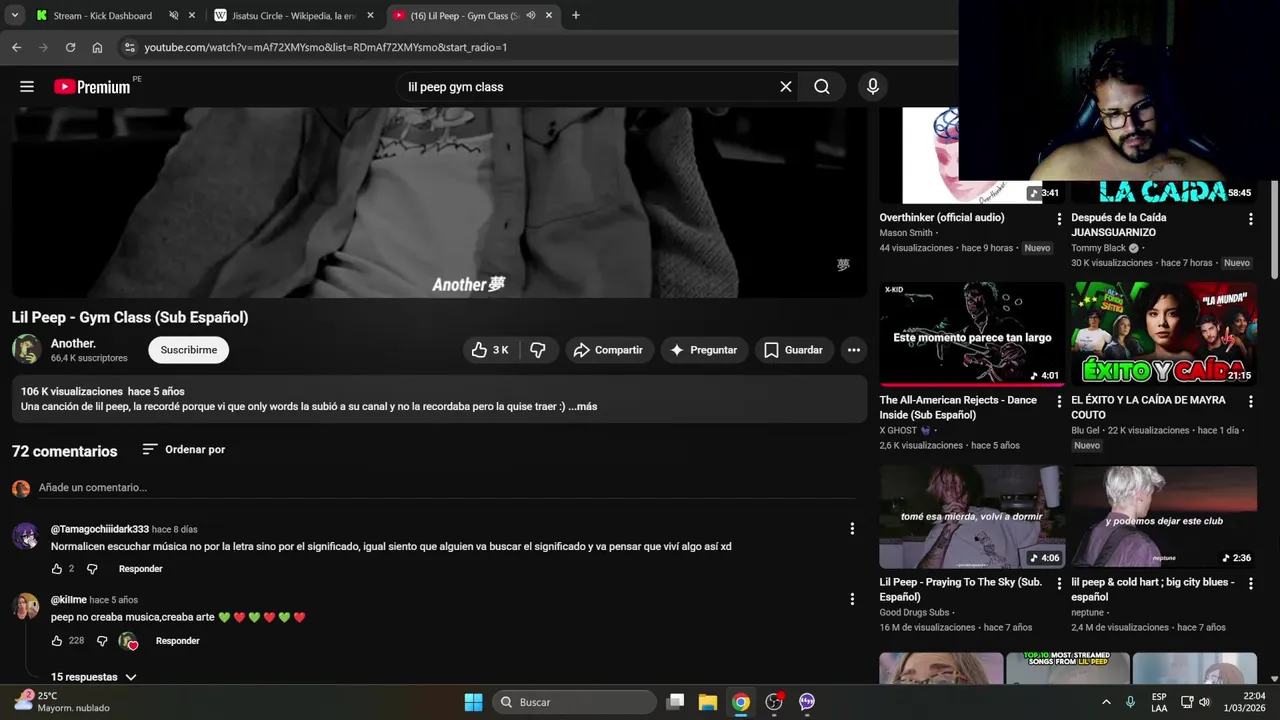Reply to the @kiilme comment
This screenshot has width=1280, height=720.
(x=178, y=641)
